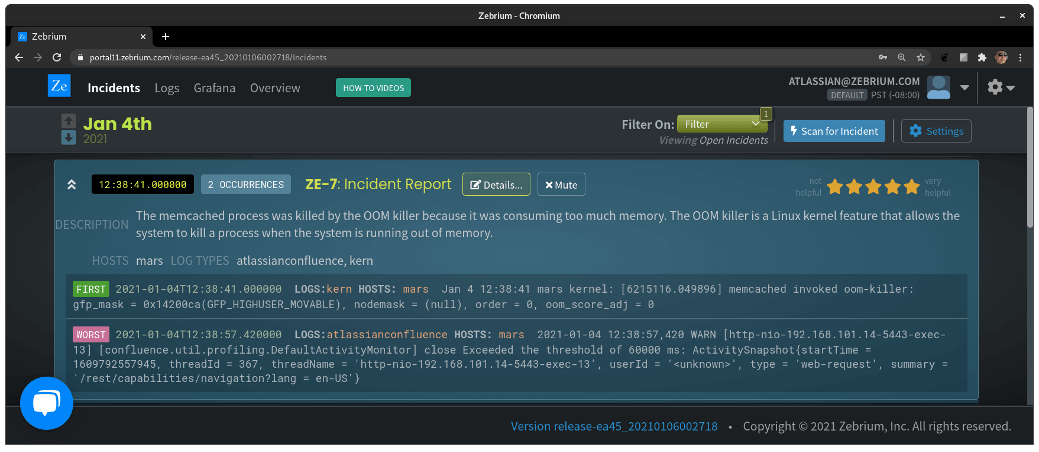Open the Overview page

275,87
